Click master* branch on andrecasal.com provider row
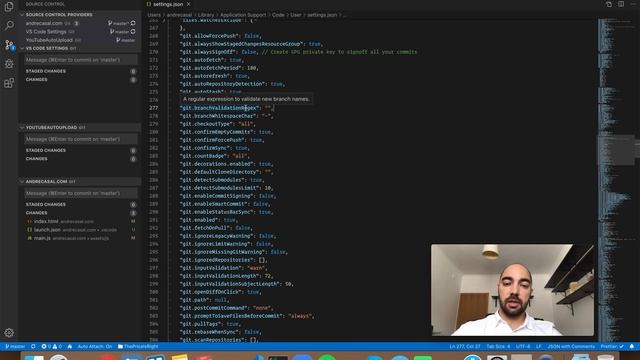Viewport: 640px width, 360px height. [x=118, y=23]
